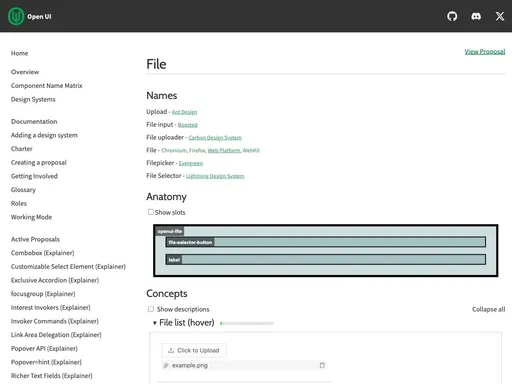Viewport: 512px width, 384px height.
Task: Click the trash icon next to example.png
Action: 322,365
